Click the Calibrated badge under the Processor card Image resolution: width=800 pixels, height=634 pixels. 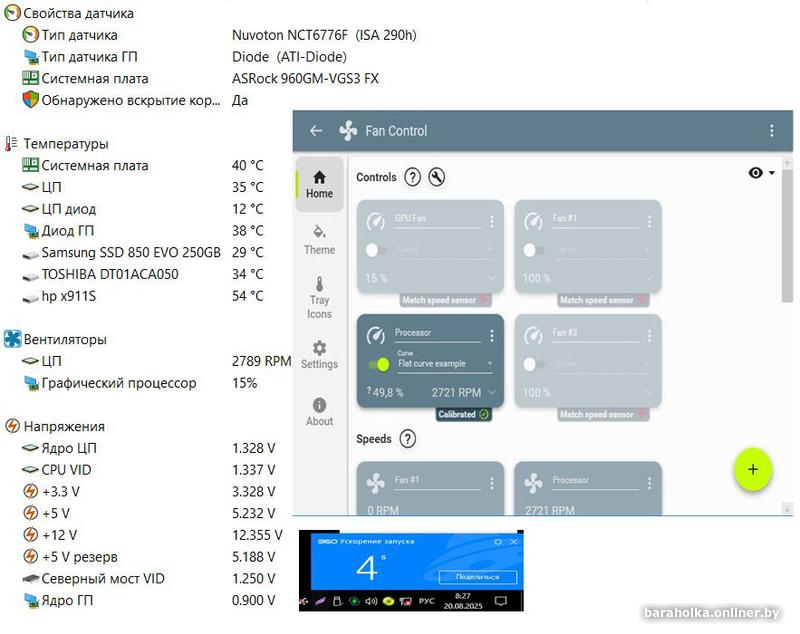[464, 415]
